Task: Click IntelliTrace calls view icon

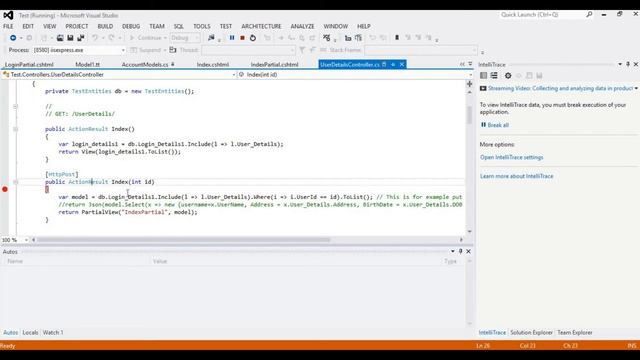Action: (x=494, y=76)
